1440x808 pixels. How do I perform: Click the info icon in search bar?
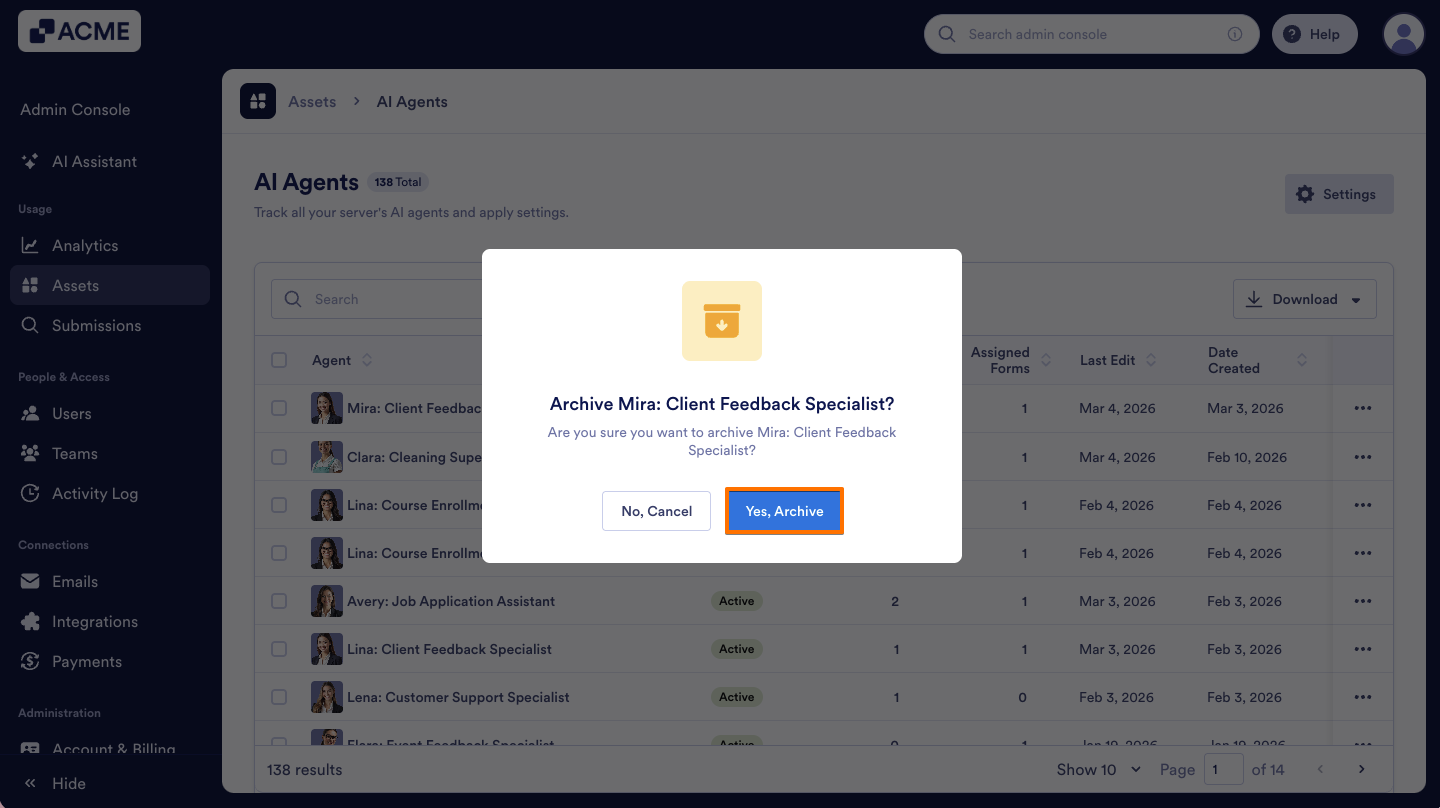pyautogui.click(x=1235, y=34)
